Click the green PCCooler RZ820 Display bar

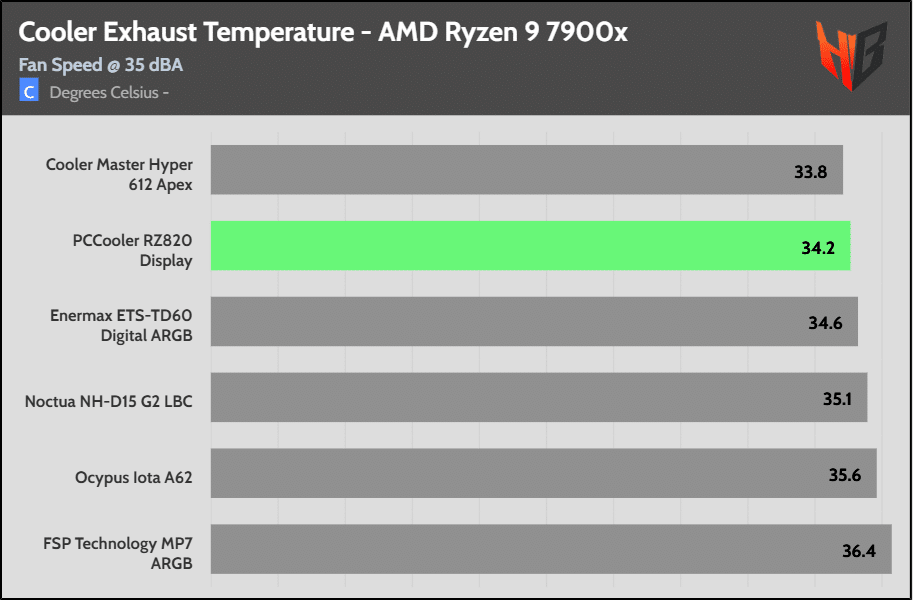point(530,246)
